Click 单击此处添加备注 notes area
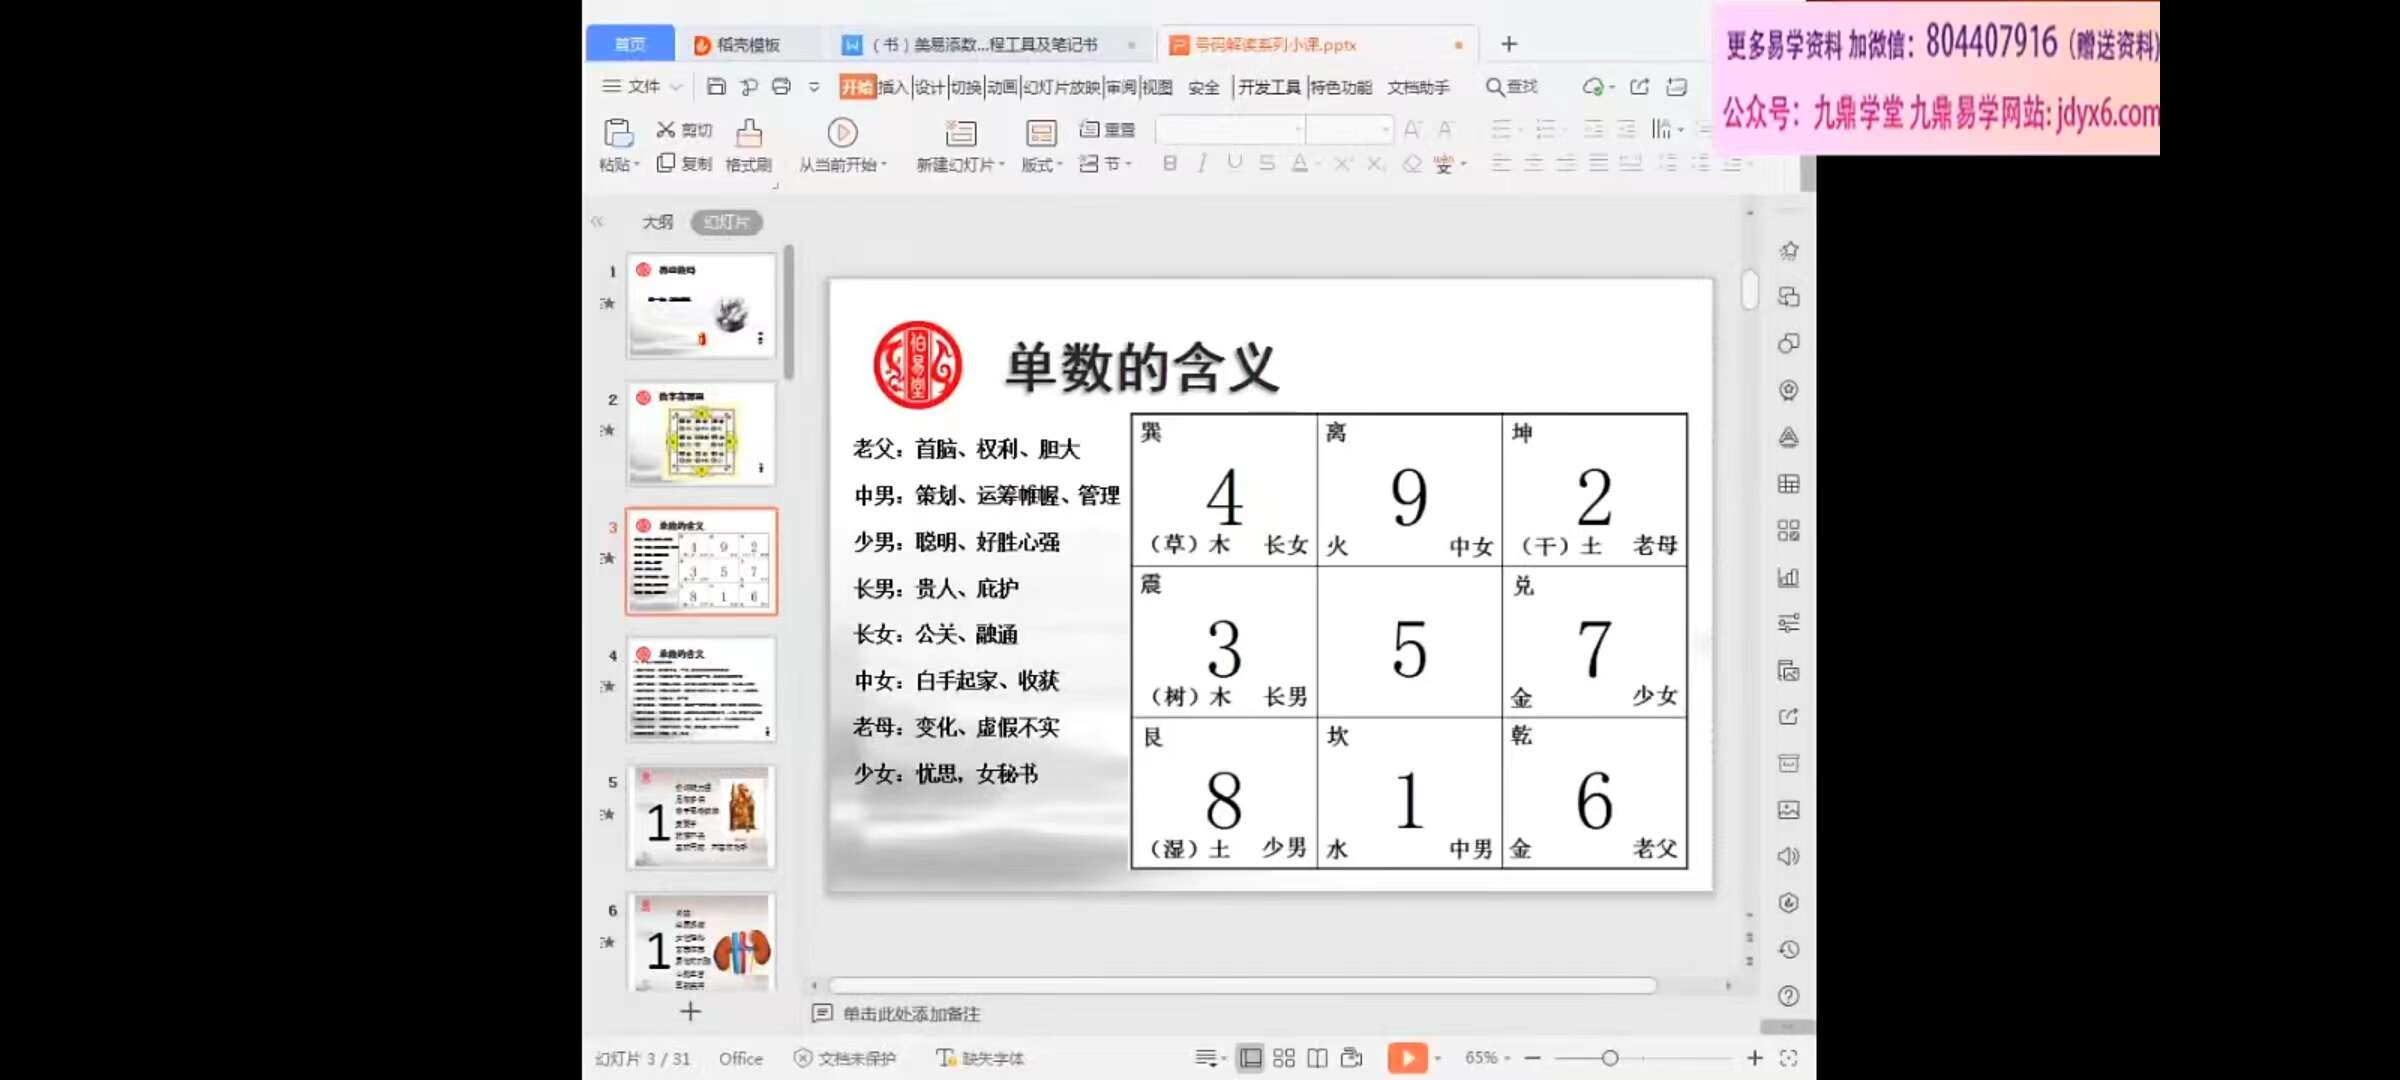 [911, 1014]
